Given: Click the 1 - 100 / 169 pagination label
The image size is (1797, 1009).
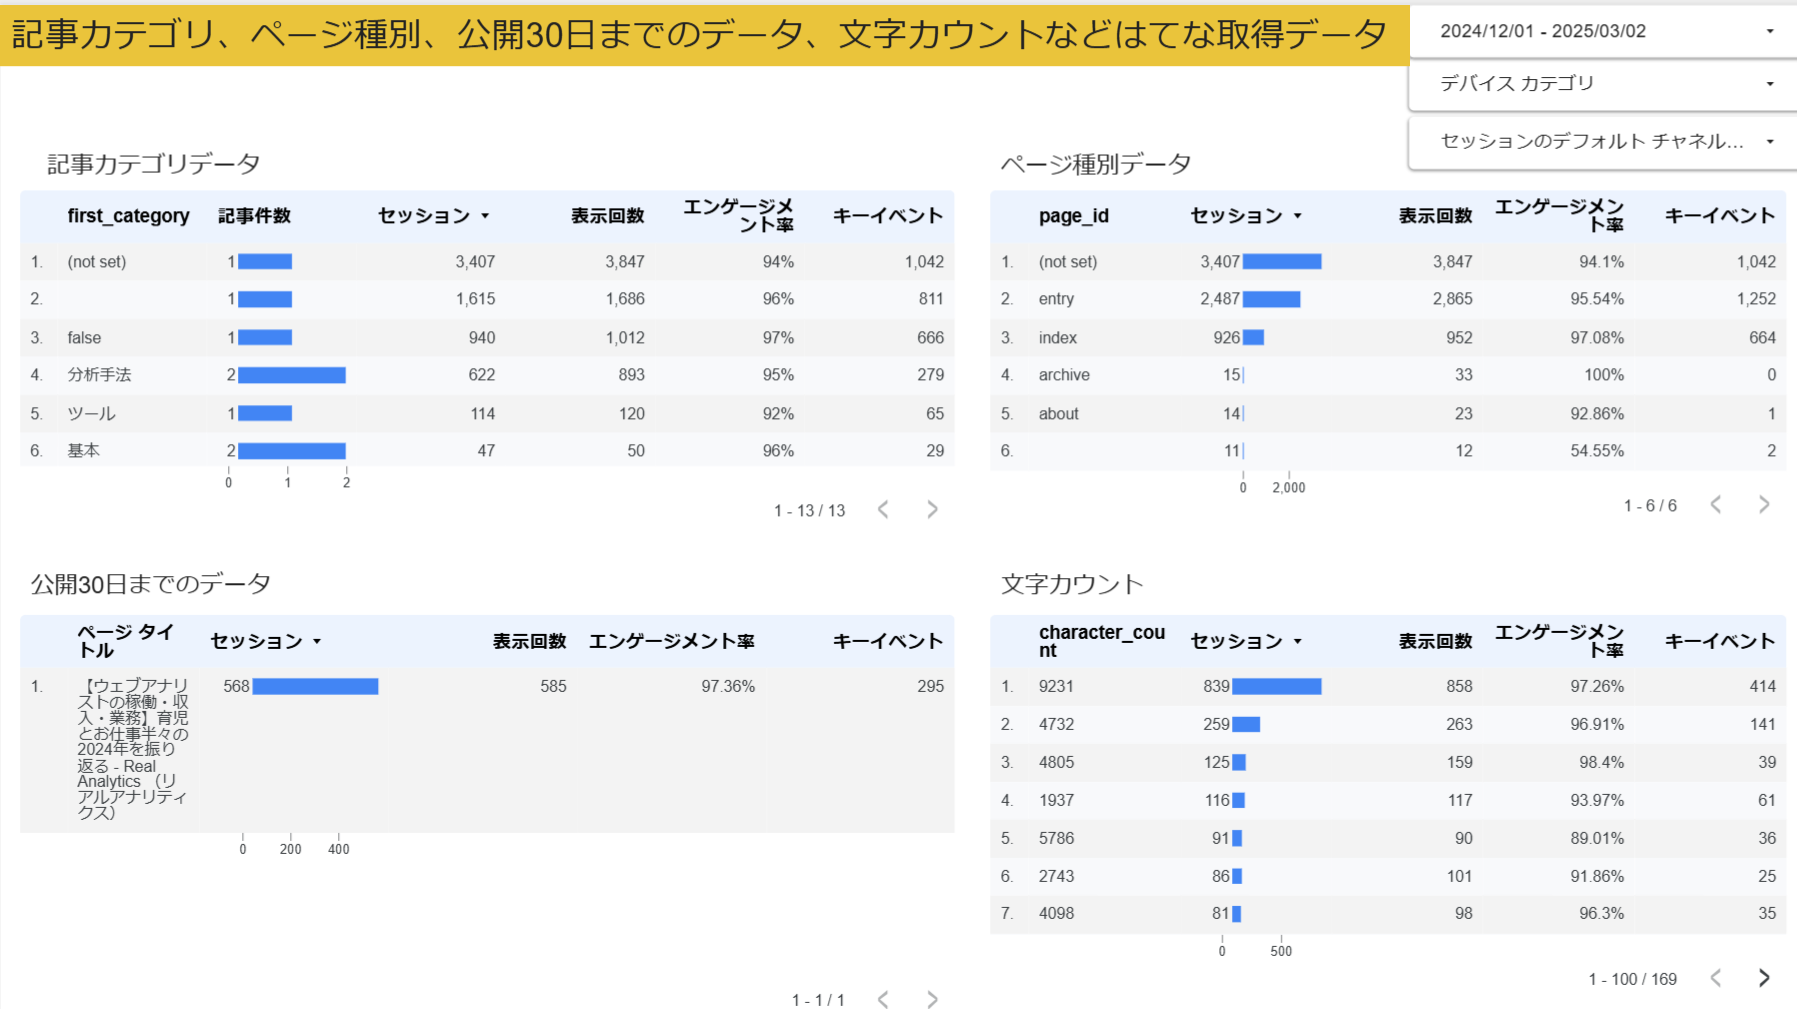Looking at the screenshot, I should 1633,979.
